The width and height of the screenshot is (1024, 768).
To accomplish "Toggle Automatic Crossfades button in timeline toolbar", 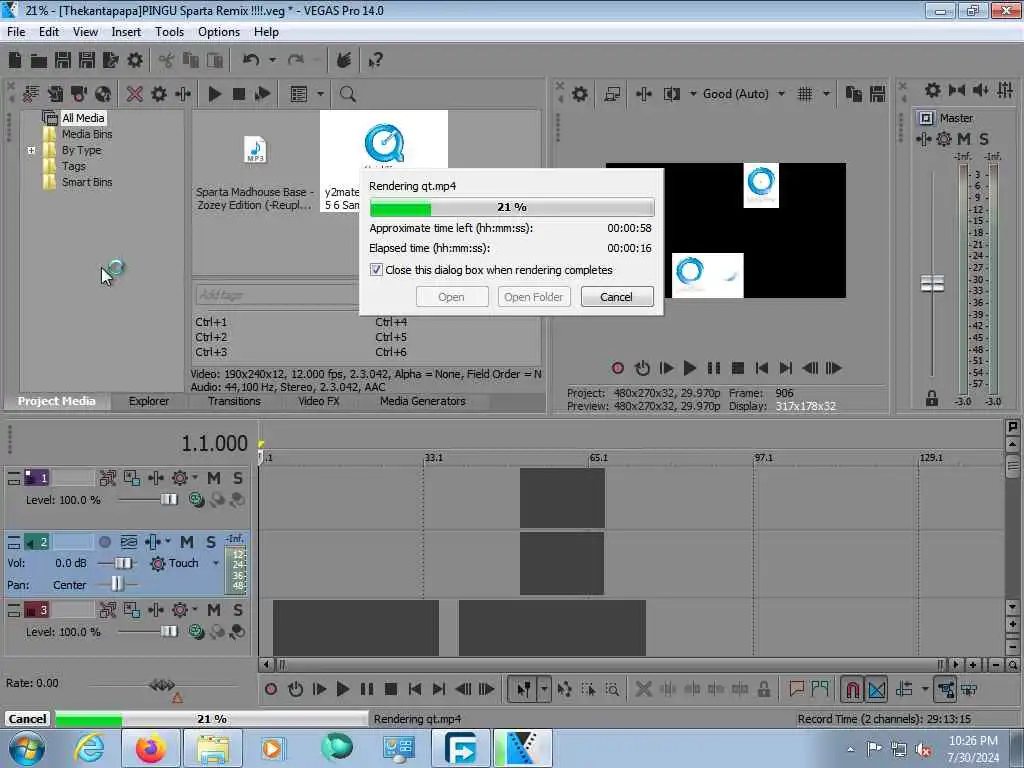I will (x=877, y=689).
